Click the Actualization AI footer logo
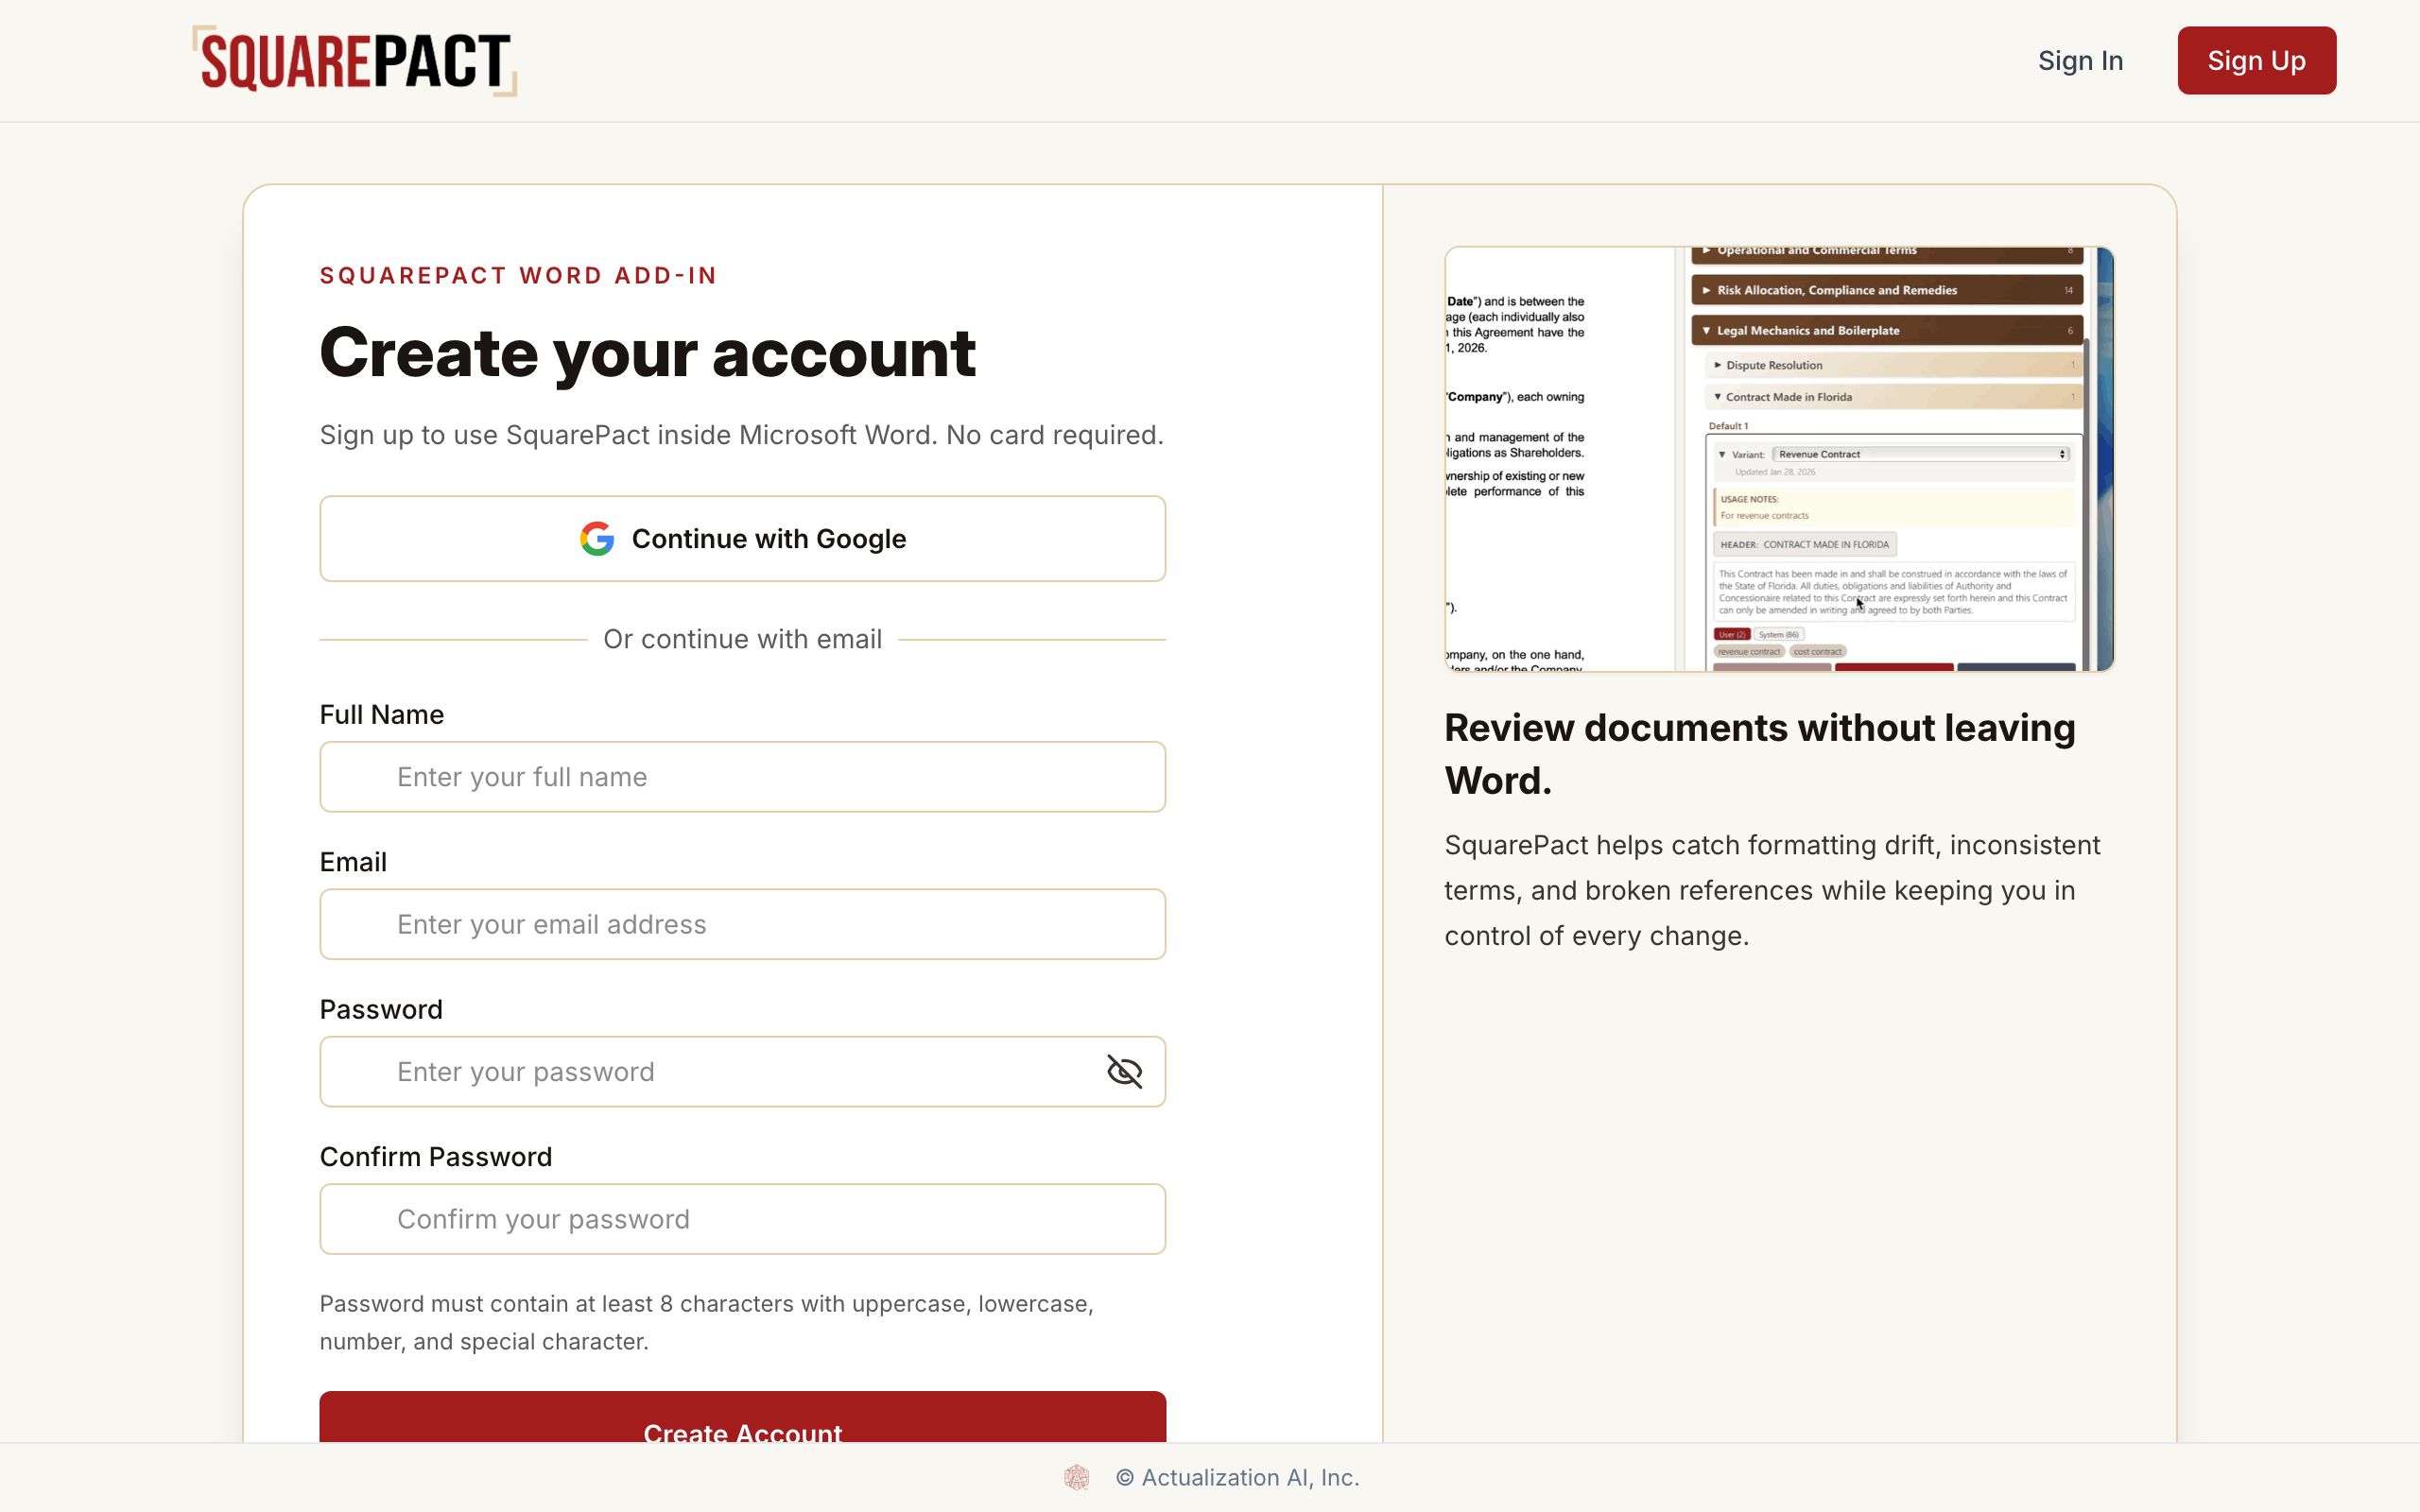 point(1076,1477)
